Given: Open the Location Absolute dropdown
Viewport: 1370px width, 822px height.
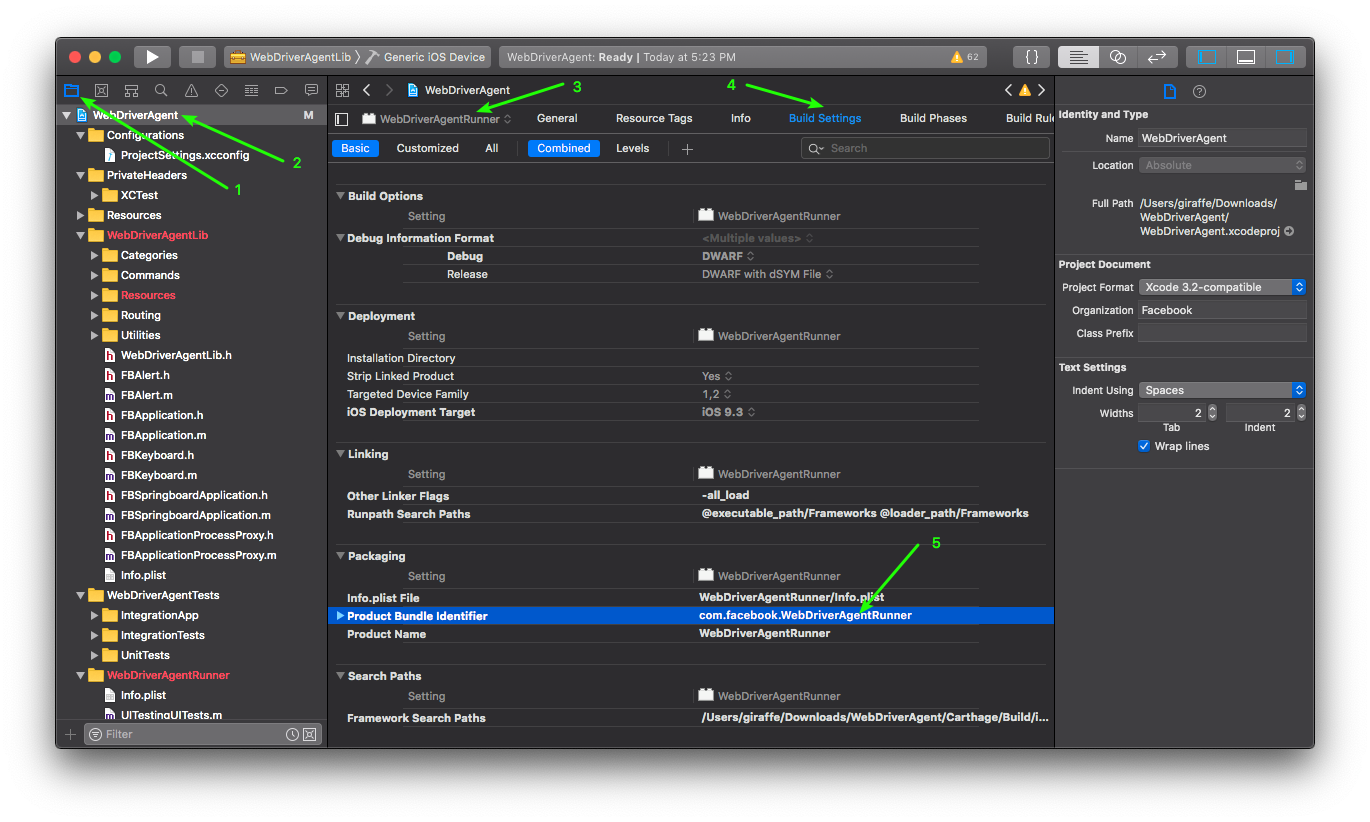Looking at the screenshot, I should coord(1222,165).
